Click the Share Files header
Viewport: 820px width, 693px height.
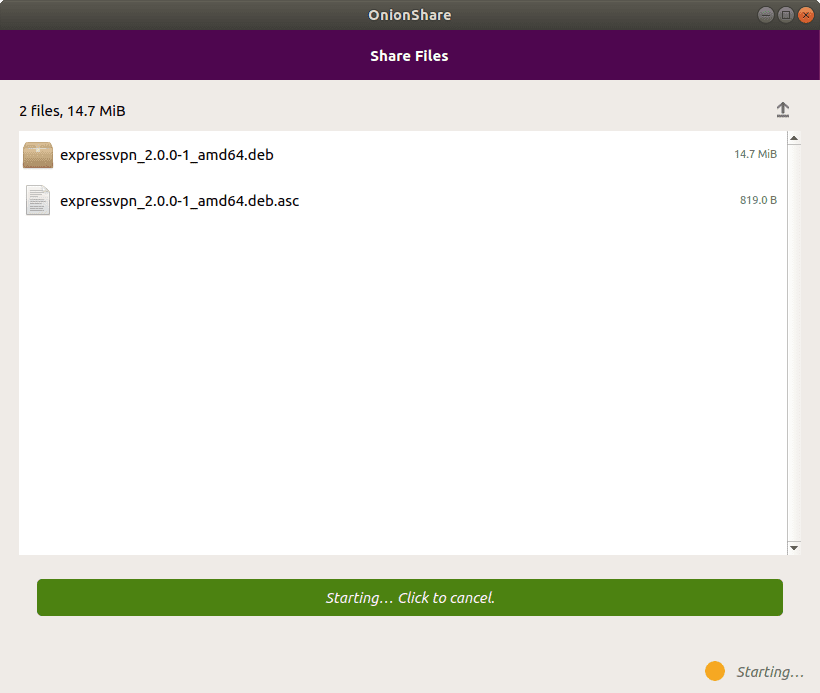coord(410,55)
